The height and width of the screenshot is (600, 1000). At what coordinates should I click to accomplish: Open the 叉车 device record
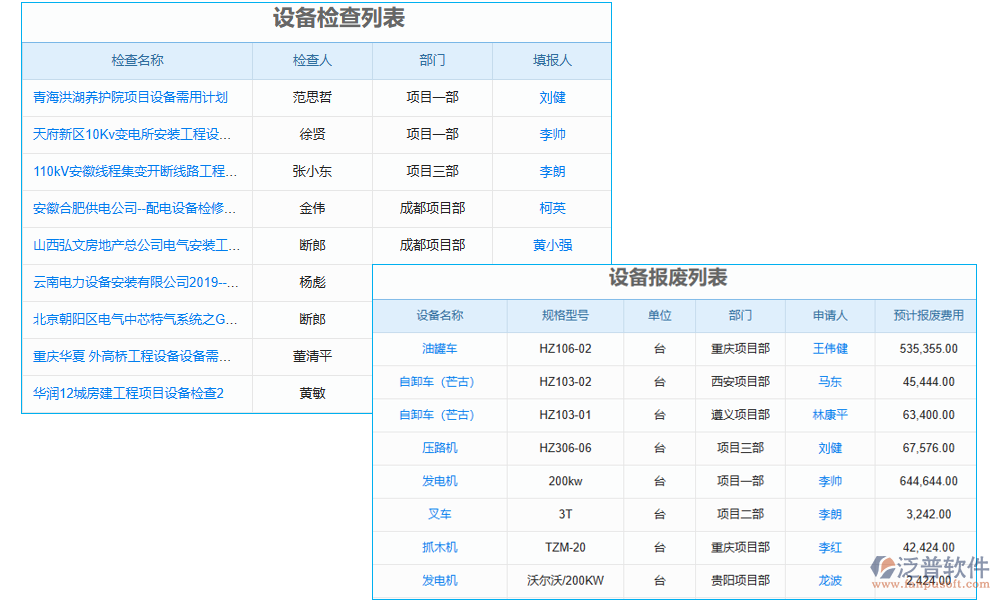pyautogui.click(x=441, y=514)
